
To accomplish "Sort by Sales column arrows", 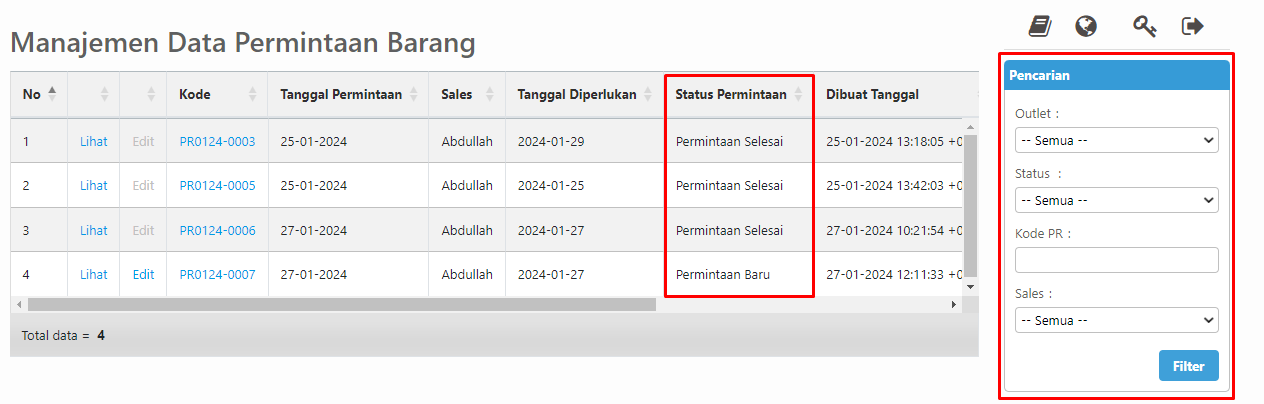I will (x=489, y=95).
